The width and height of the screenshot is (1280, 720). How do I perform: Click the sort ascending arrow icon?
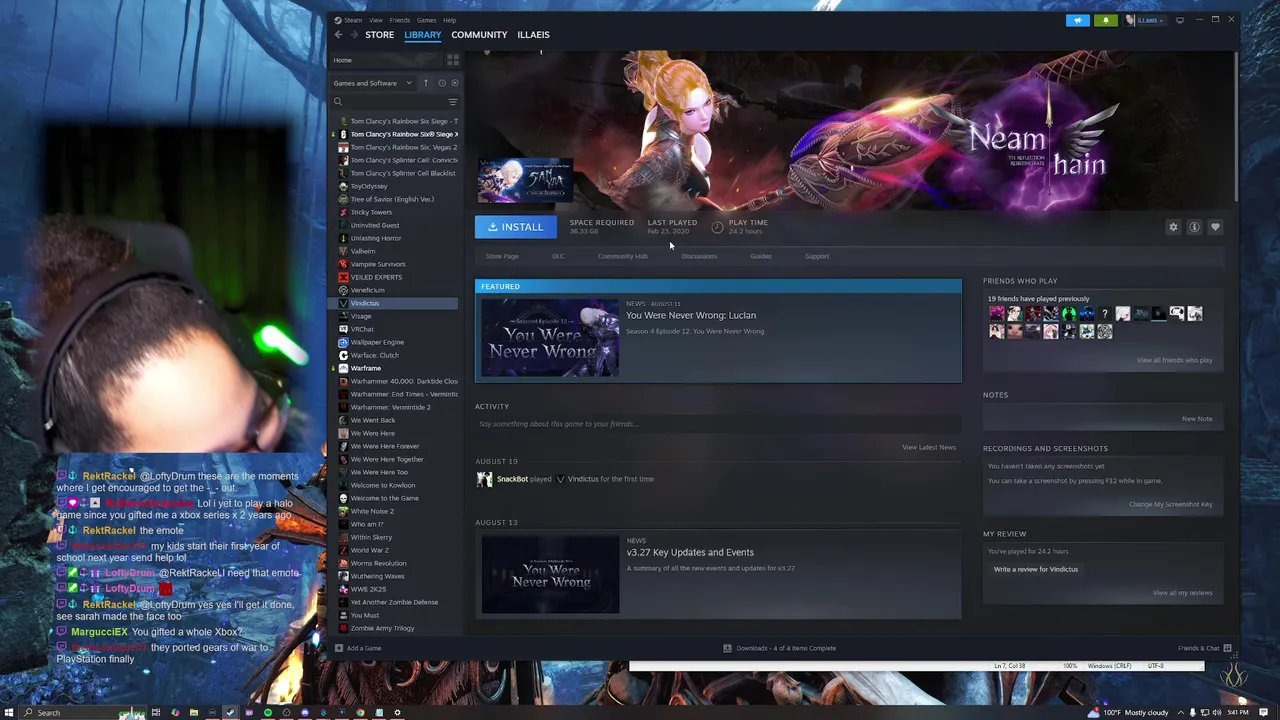(x=426, y=83)
